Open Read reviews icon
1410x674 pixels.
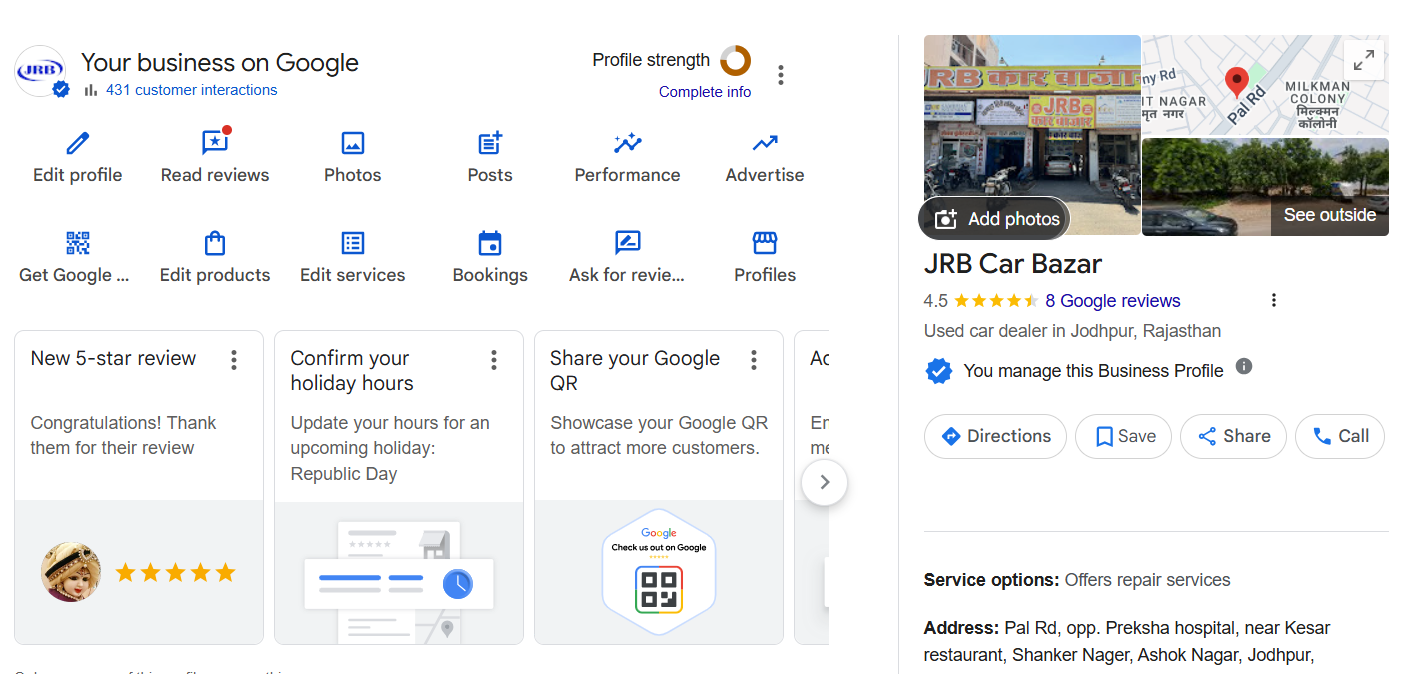(x=215, y=144)
